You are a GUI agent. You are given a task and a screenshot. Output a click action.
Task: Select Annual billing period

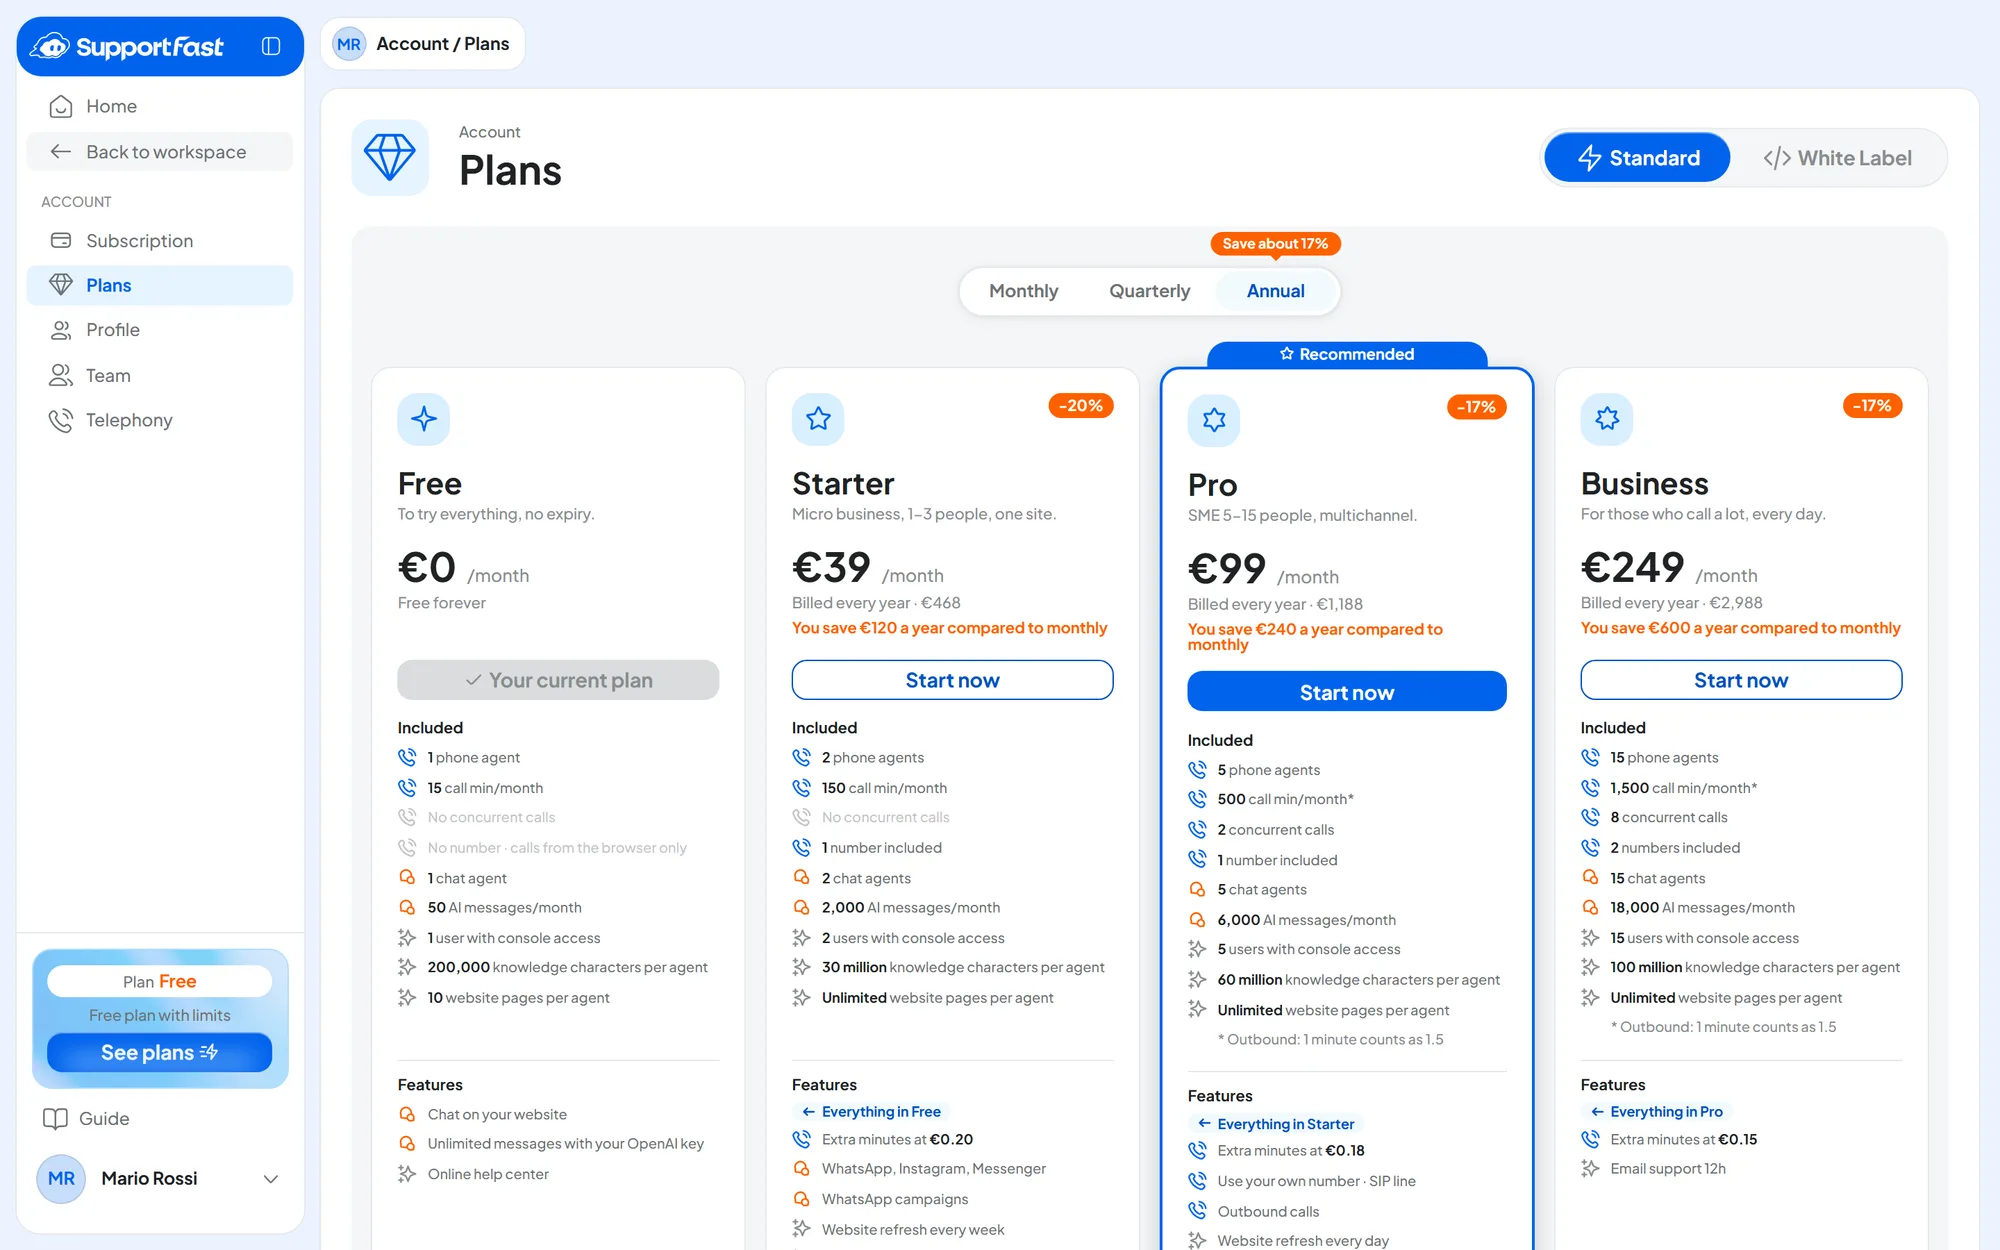[x=1275, y=291]
